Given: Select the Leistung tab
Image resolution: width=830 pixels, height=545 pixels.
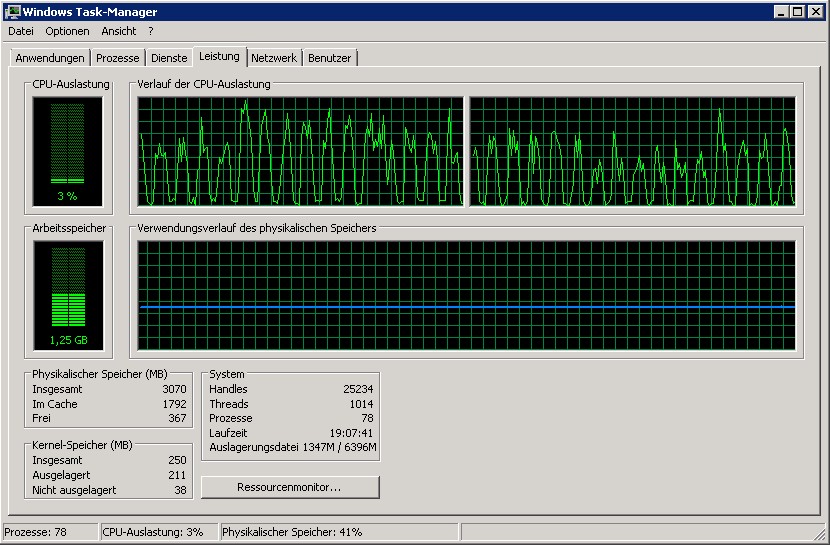Looking at the screenshot, I should (220, 56).
